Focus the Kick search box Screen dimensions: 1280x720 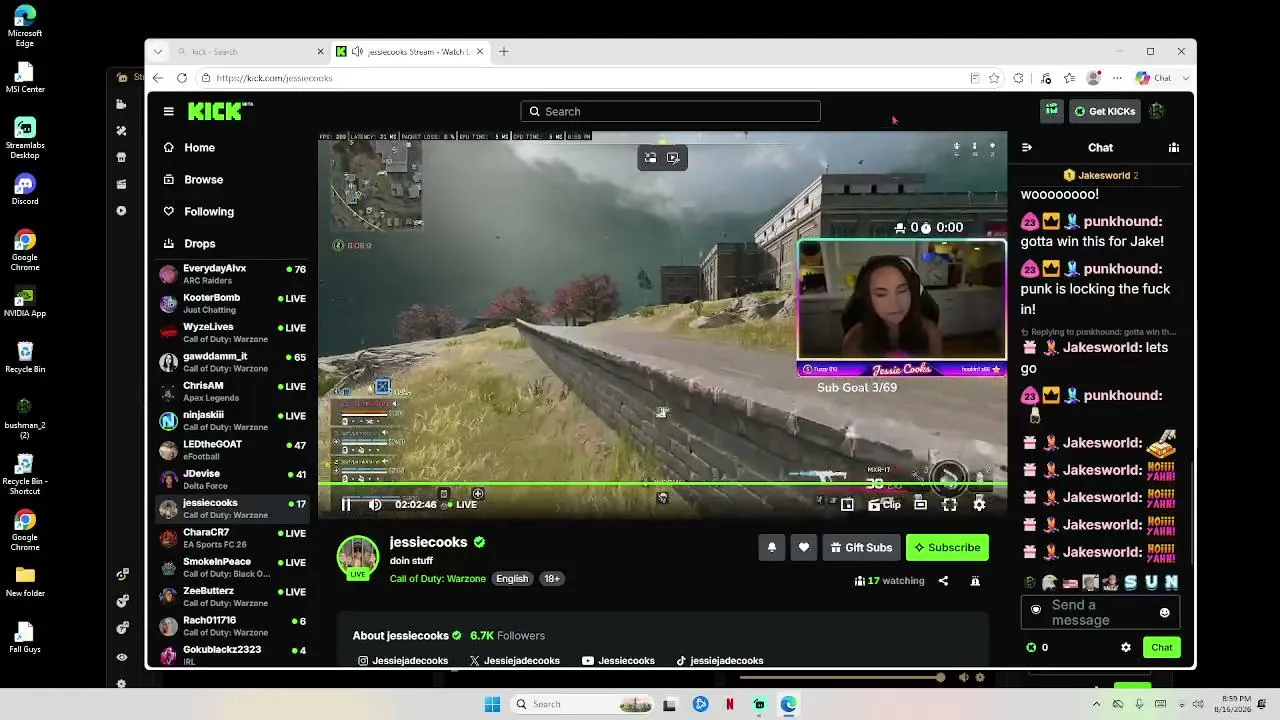point(670,111)
